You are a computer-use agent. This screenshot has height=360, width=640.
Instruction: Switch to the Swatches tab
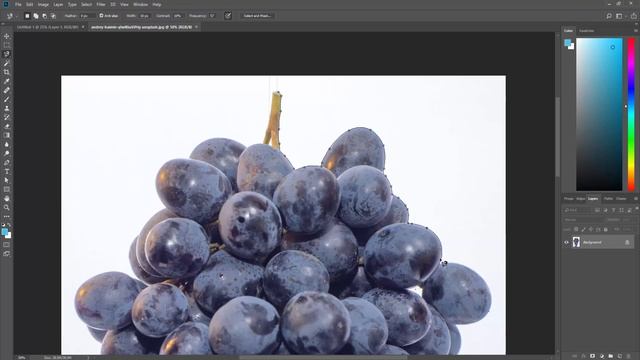(587, 31)
